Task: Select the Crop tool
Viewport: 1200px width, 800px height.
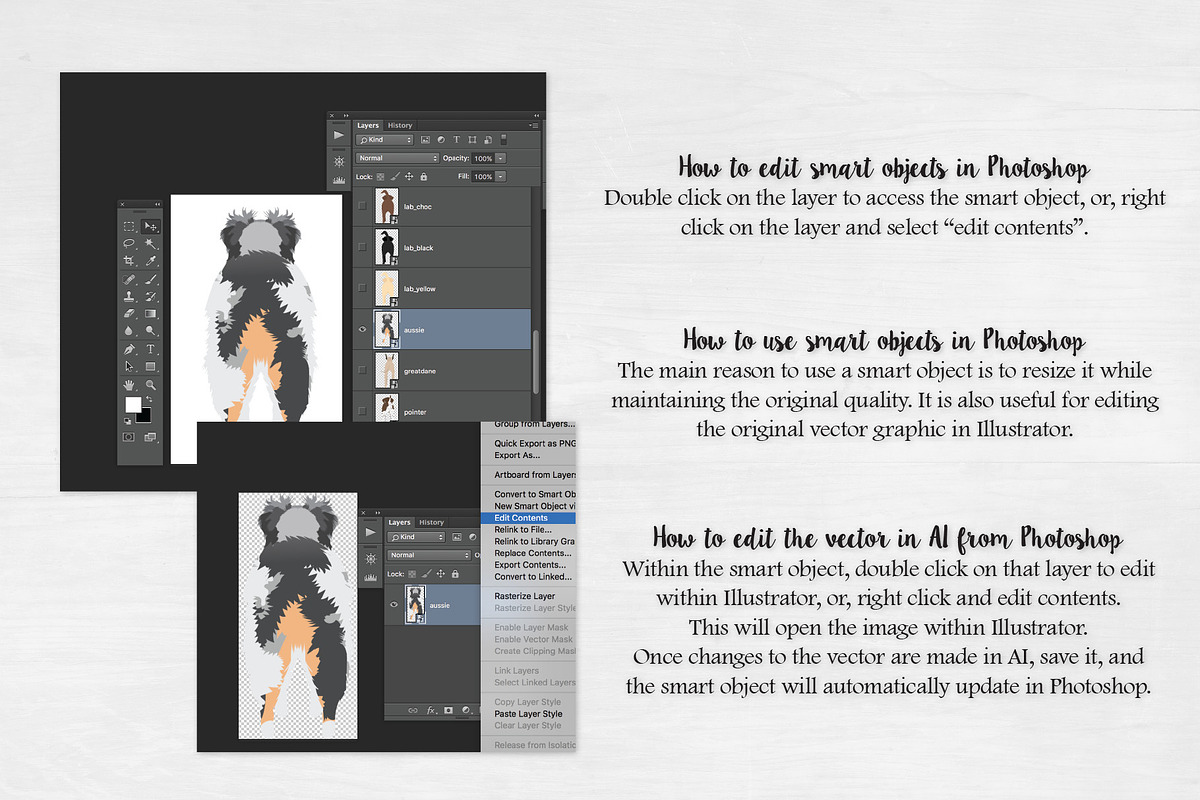Action: click(129, 260)
